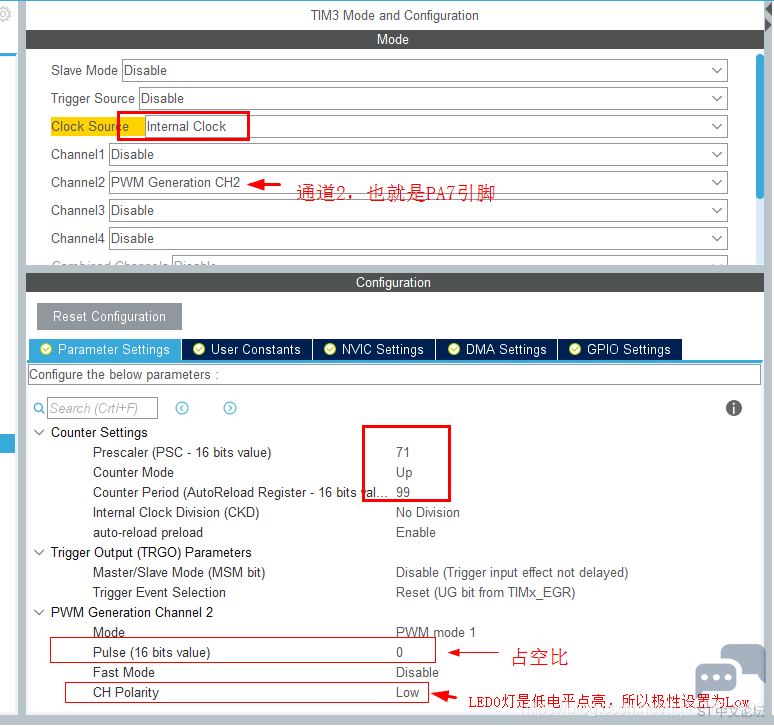Go to previous search result arrow
This screenshot has width=774, height=727.
point(182,408)
